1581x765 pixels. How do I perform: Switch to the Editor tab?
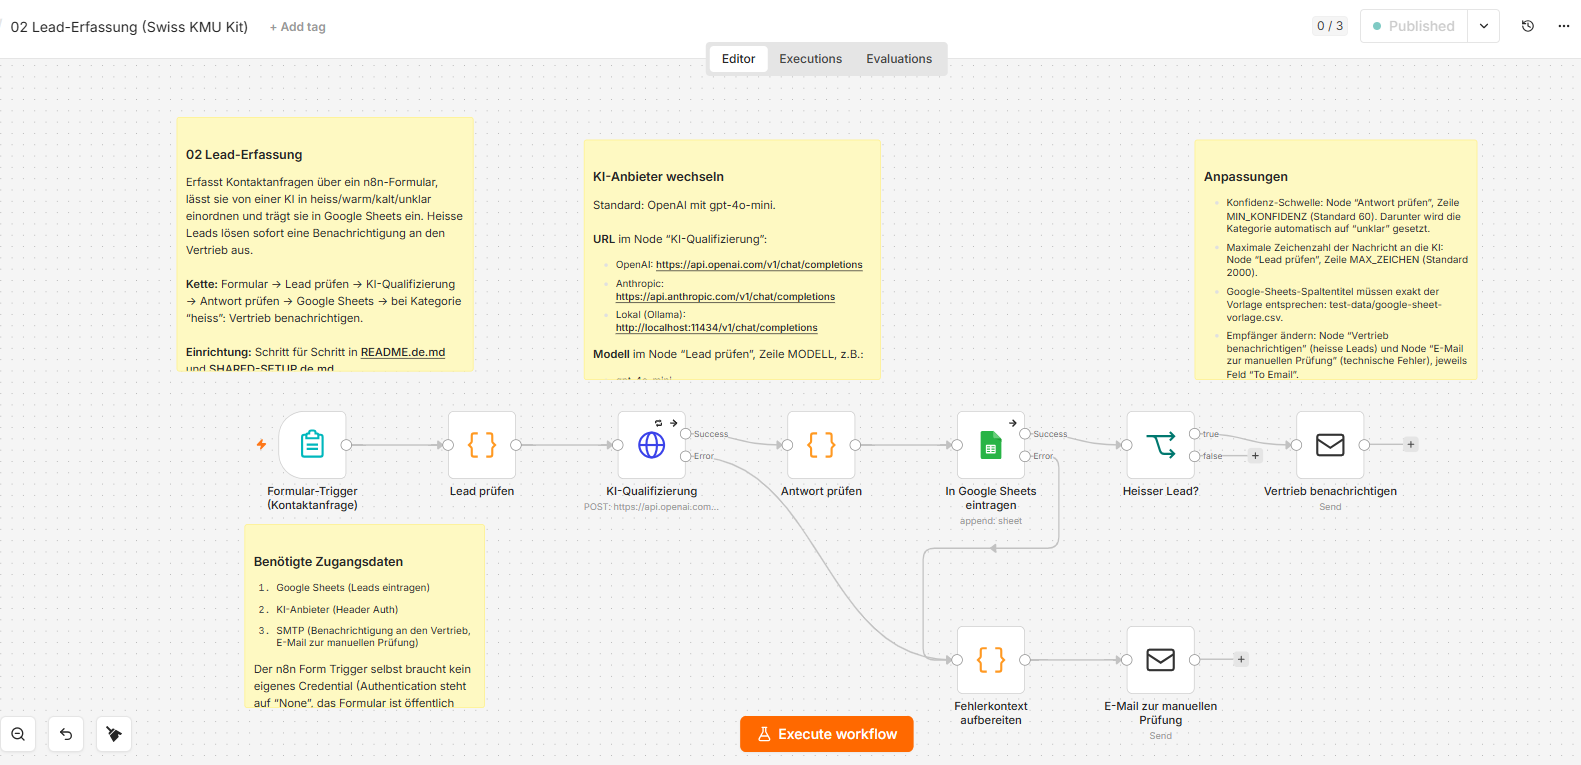click(x=738, y=59)
